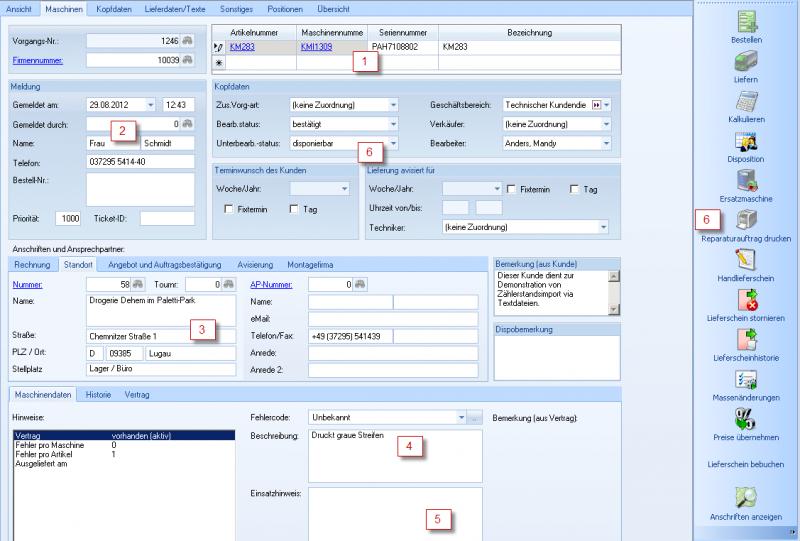Open the Historie tab

98,395
